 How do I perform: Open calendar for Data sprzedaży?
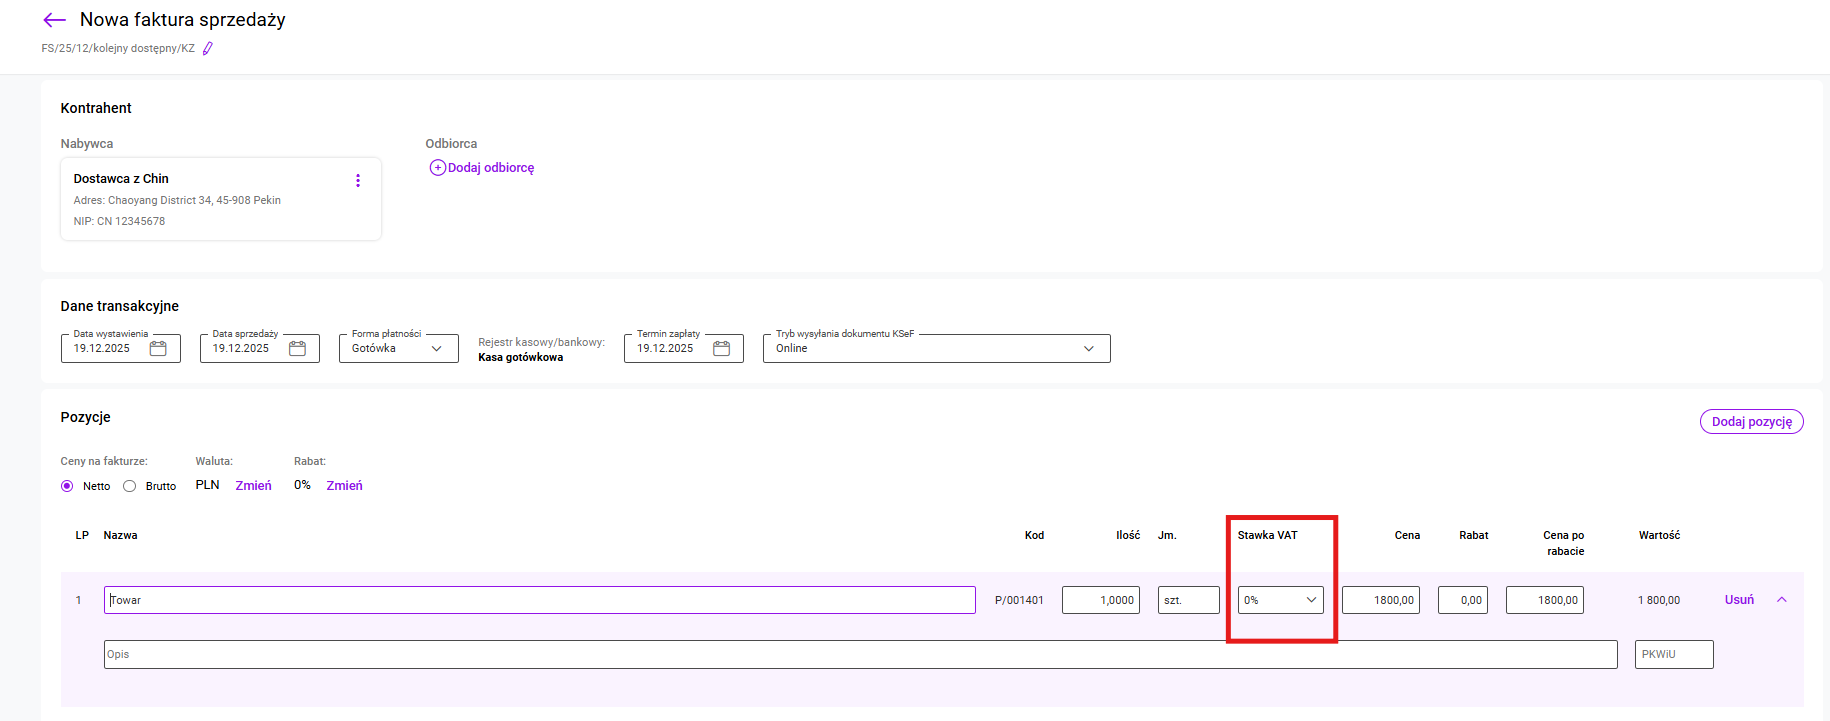297,349
